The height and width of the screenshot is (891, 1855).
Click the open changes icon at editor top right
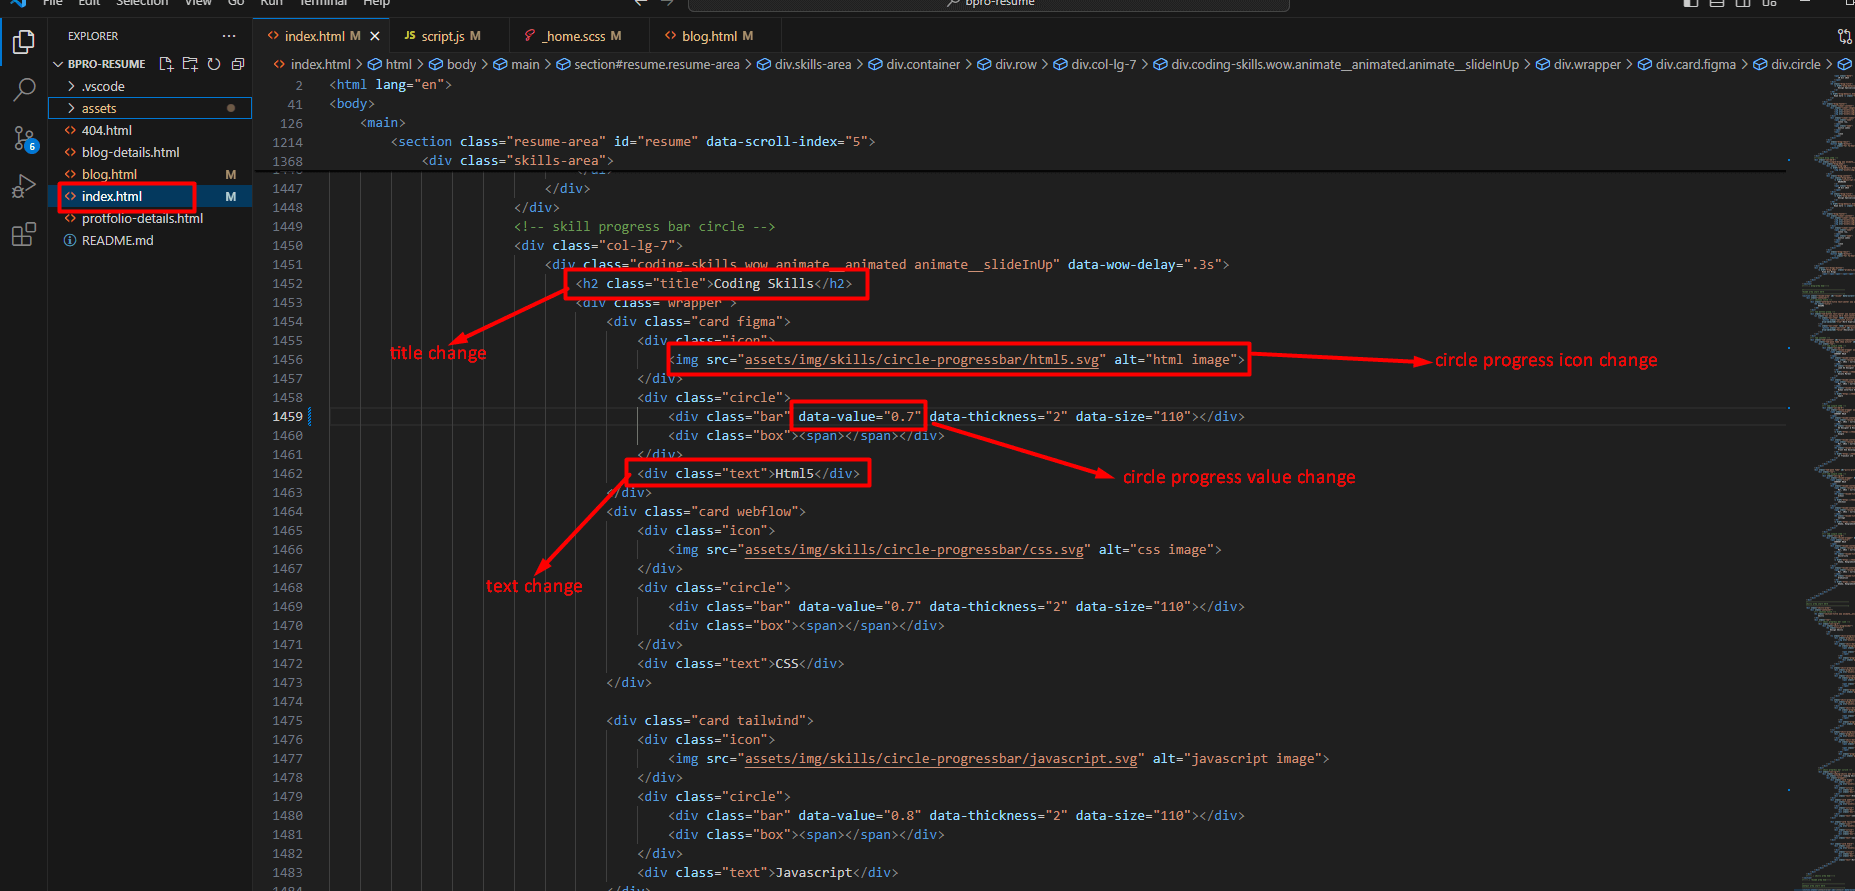click(1845, 36)
